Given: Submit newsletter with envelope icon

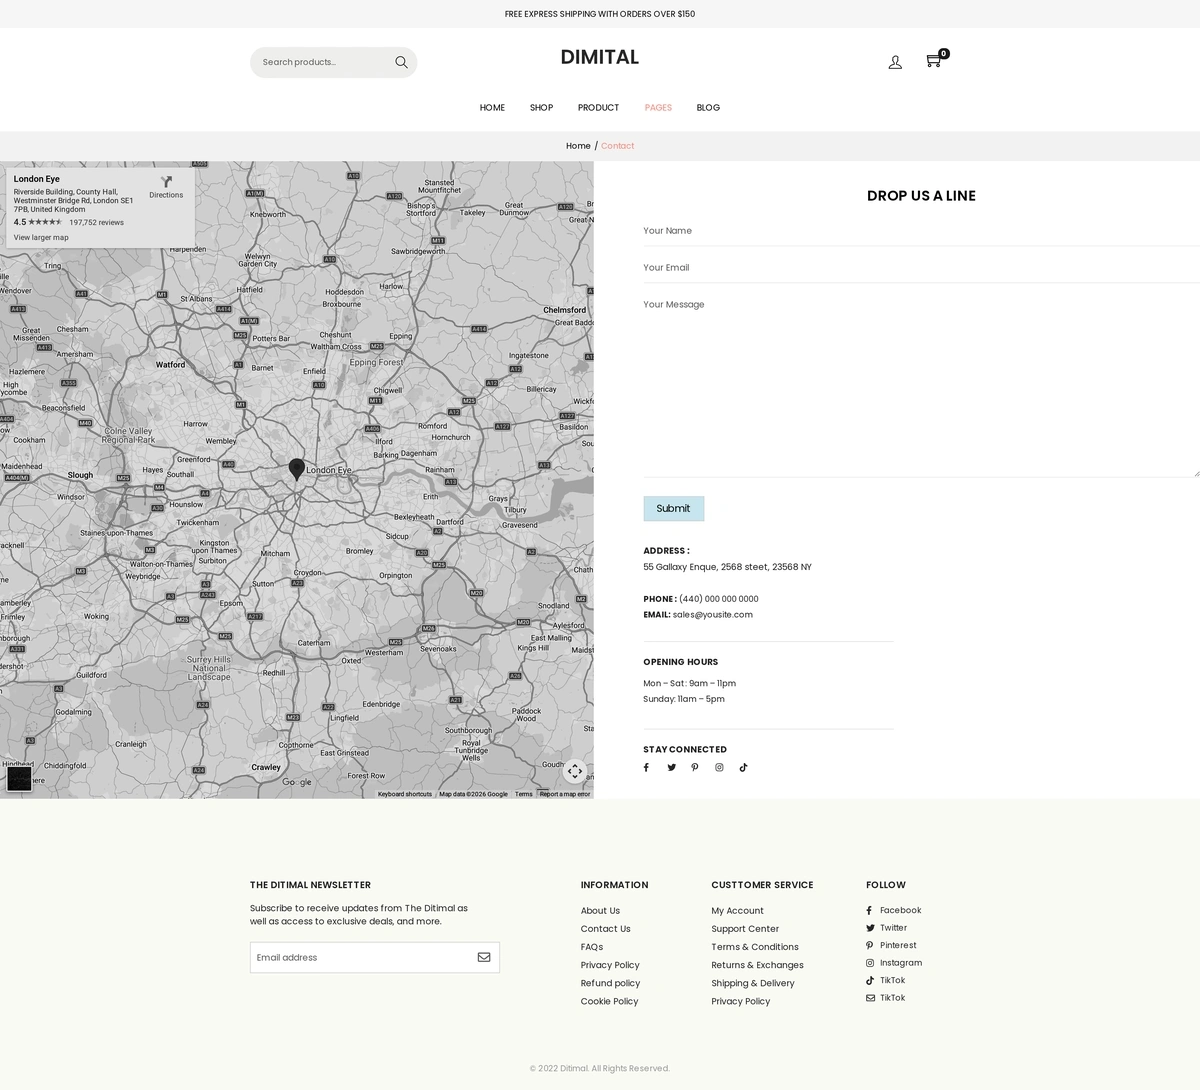Looking at the screenshot, I should click(484, 957).
